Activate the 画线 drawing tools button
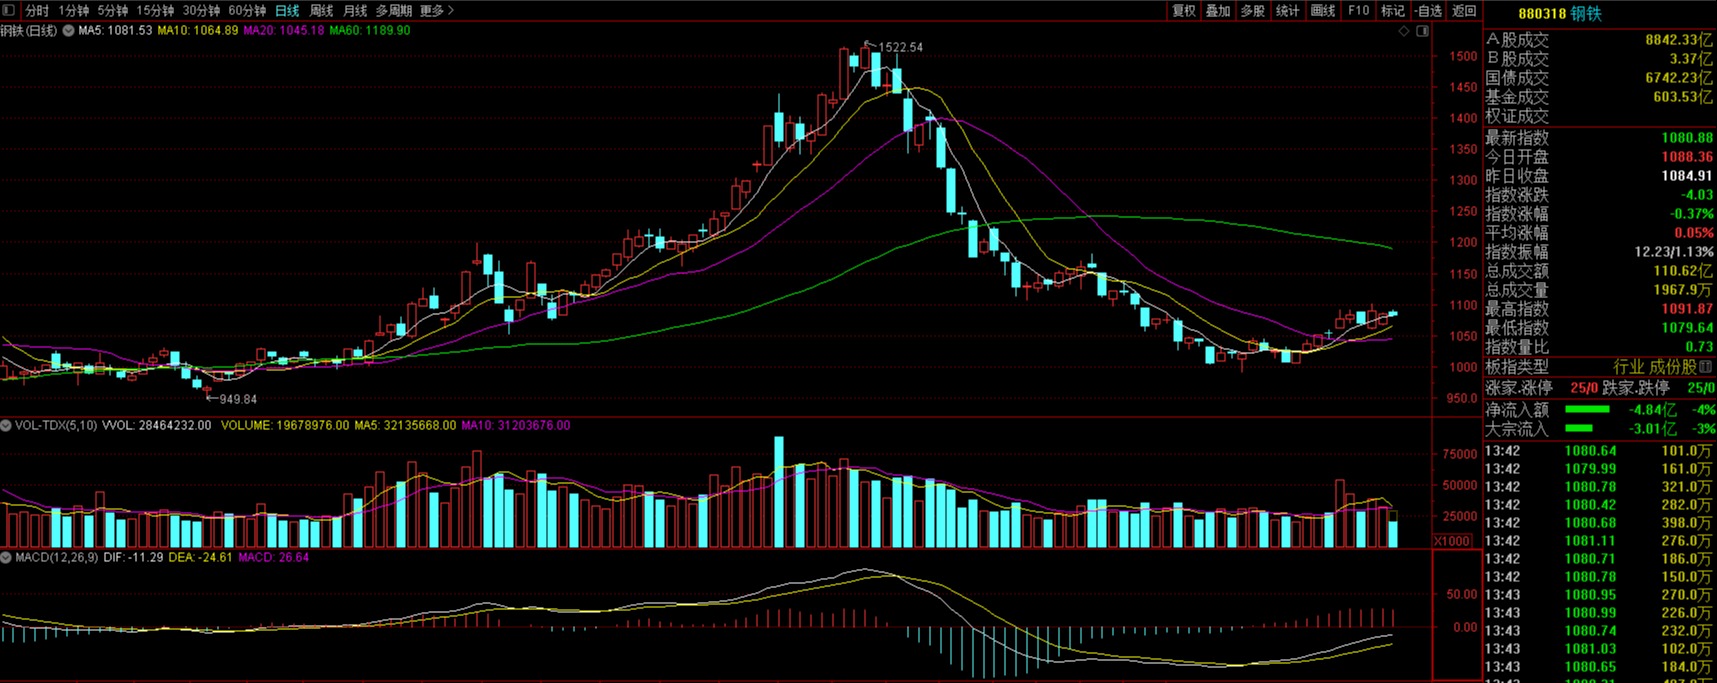This screenshot has height=683, width=1717. click(x=1323, y=11)
